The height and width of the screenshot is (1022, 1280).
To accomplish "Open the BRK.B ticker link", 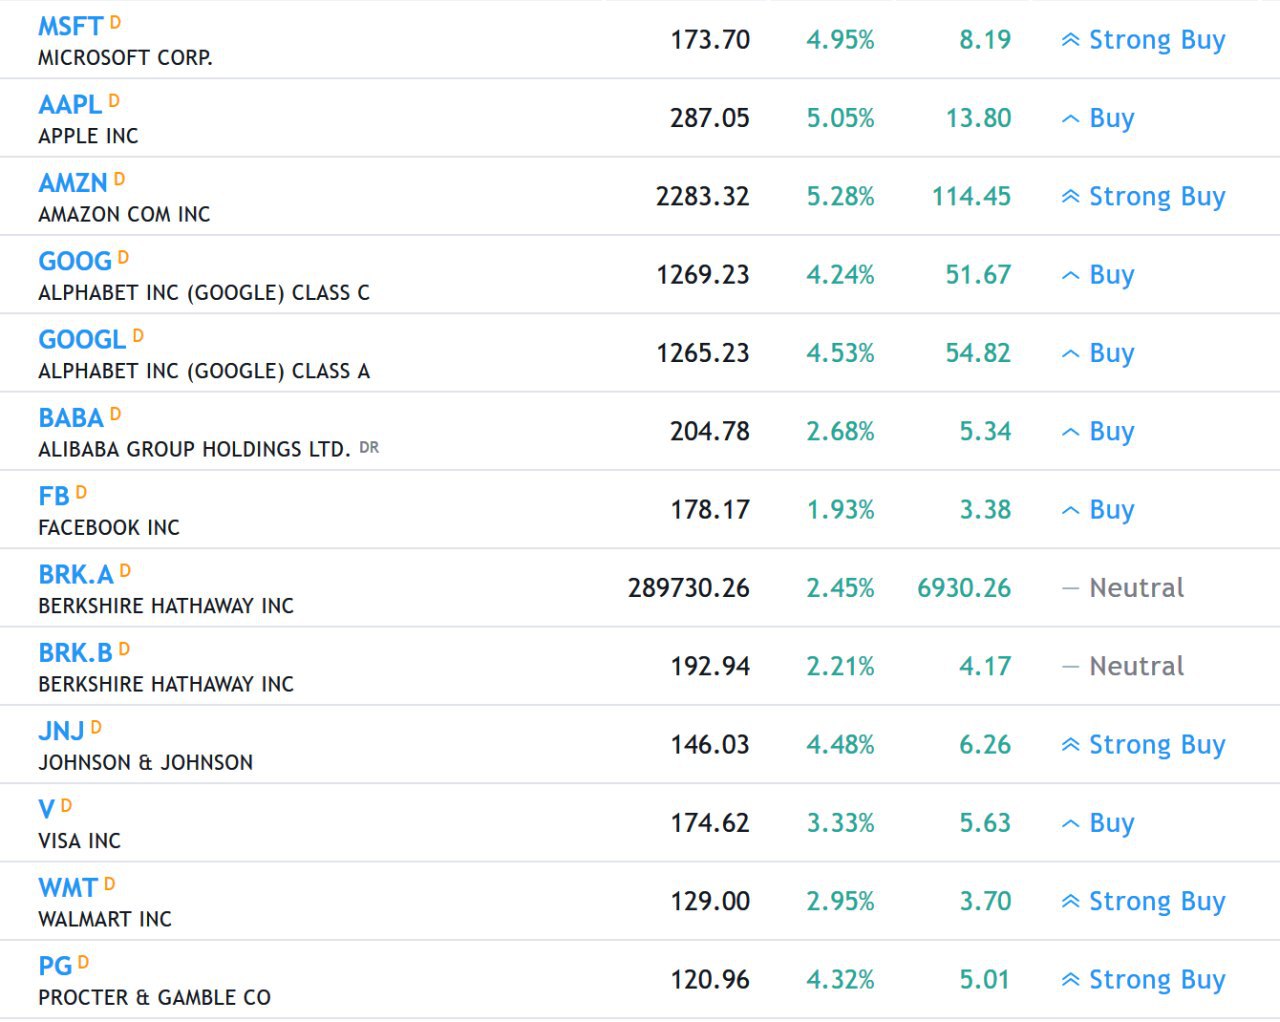I will [x=75, y=653].
